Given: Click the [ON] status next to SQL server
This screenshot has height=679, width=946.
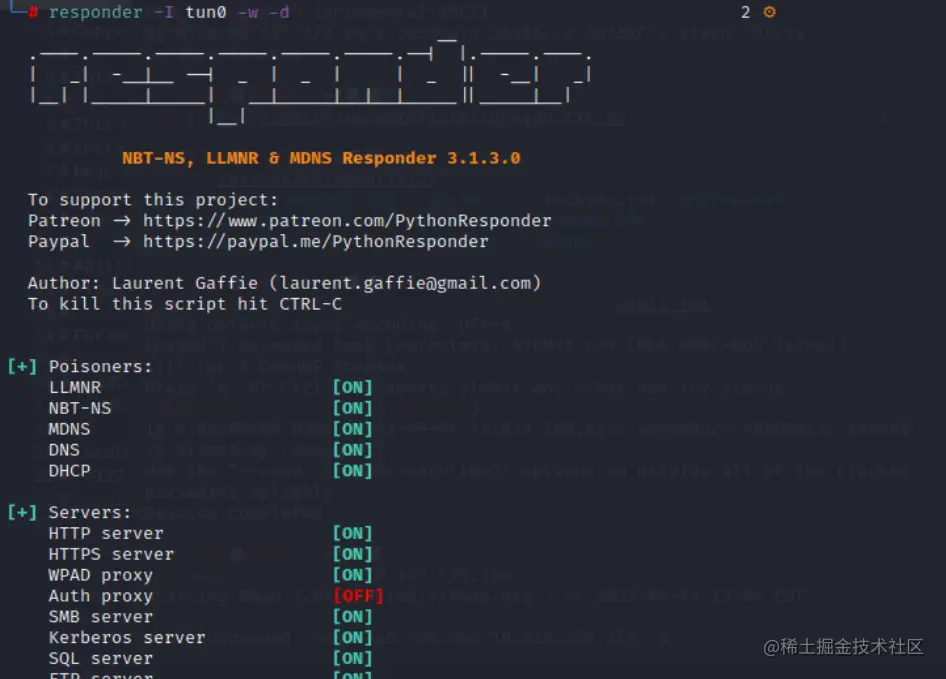Looking at the screenshot, I should (352, 658).
